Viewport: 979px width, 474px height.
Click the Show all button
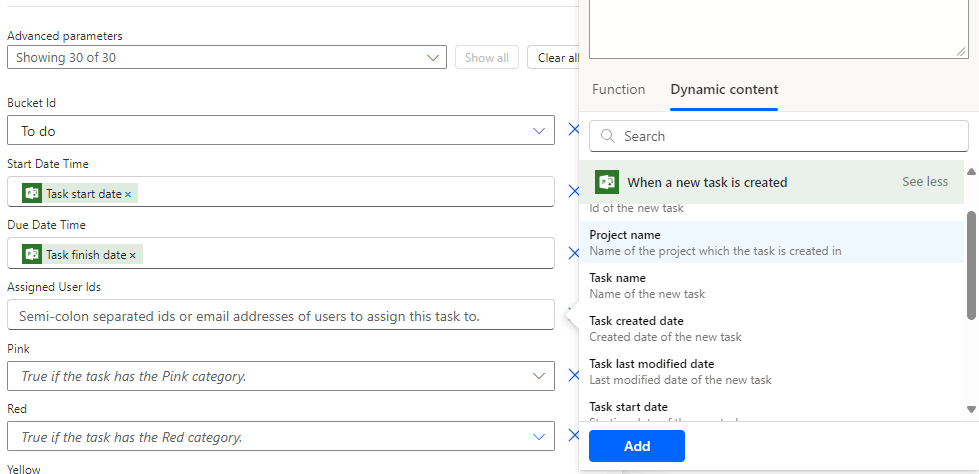(487, 57)
